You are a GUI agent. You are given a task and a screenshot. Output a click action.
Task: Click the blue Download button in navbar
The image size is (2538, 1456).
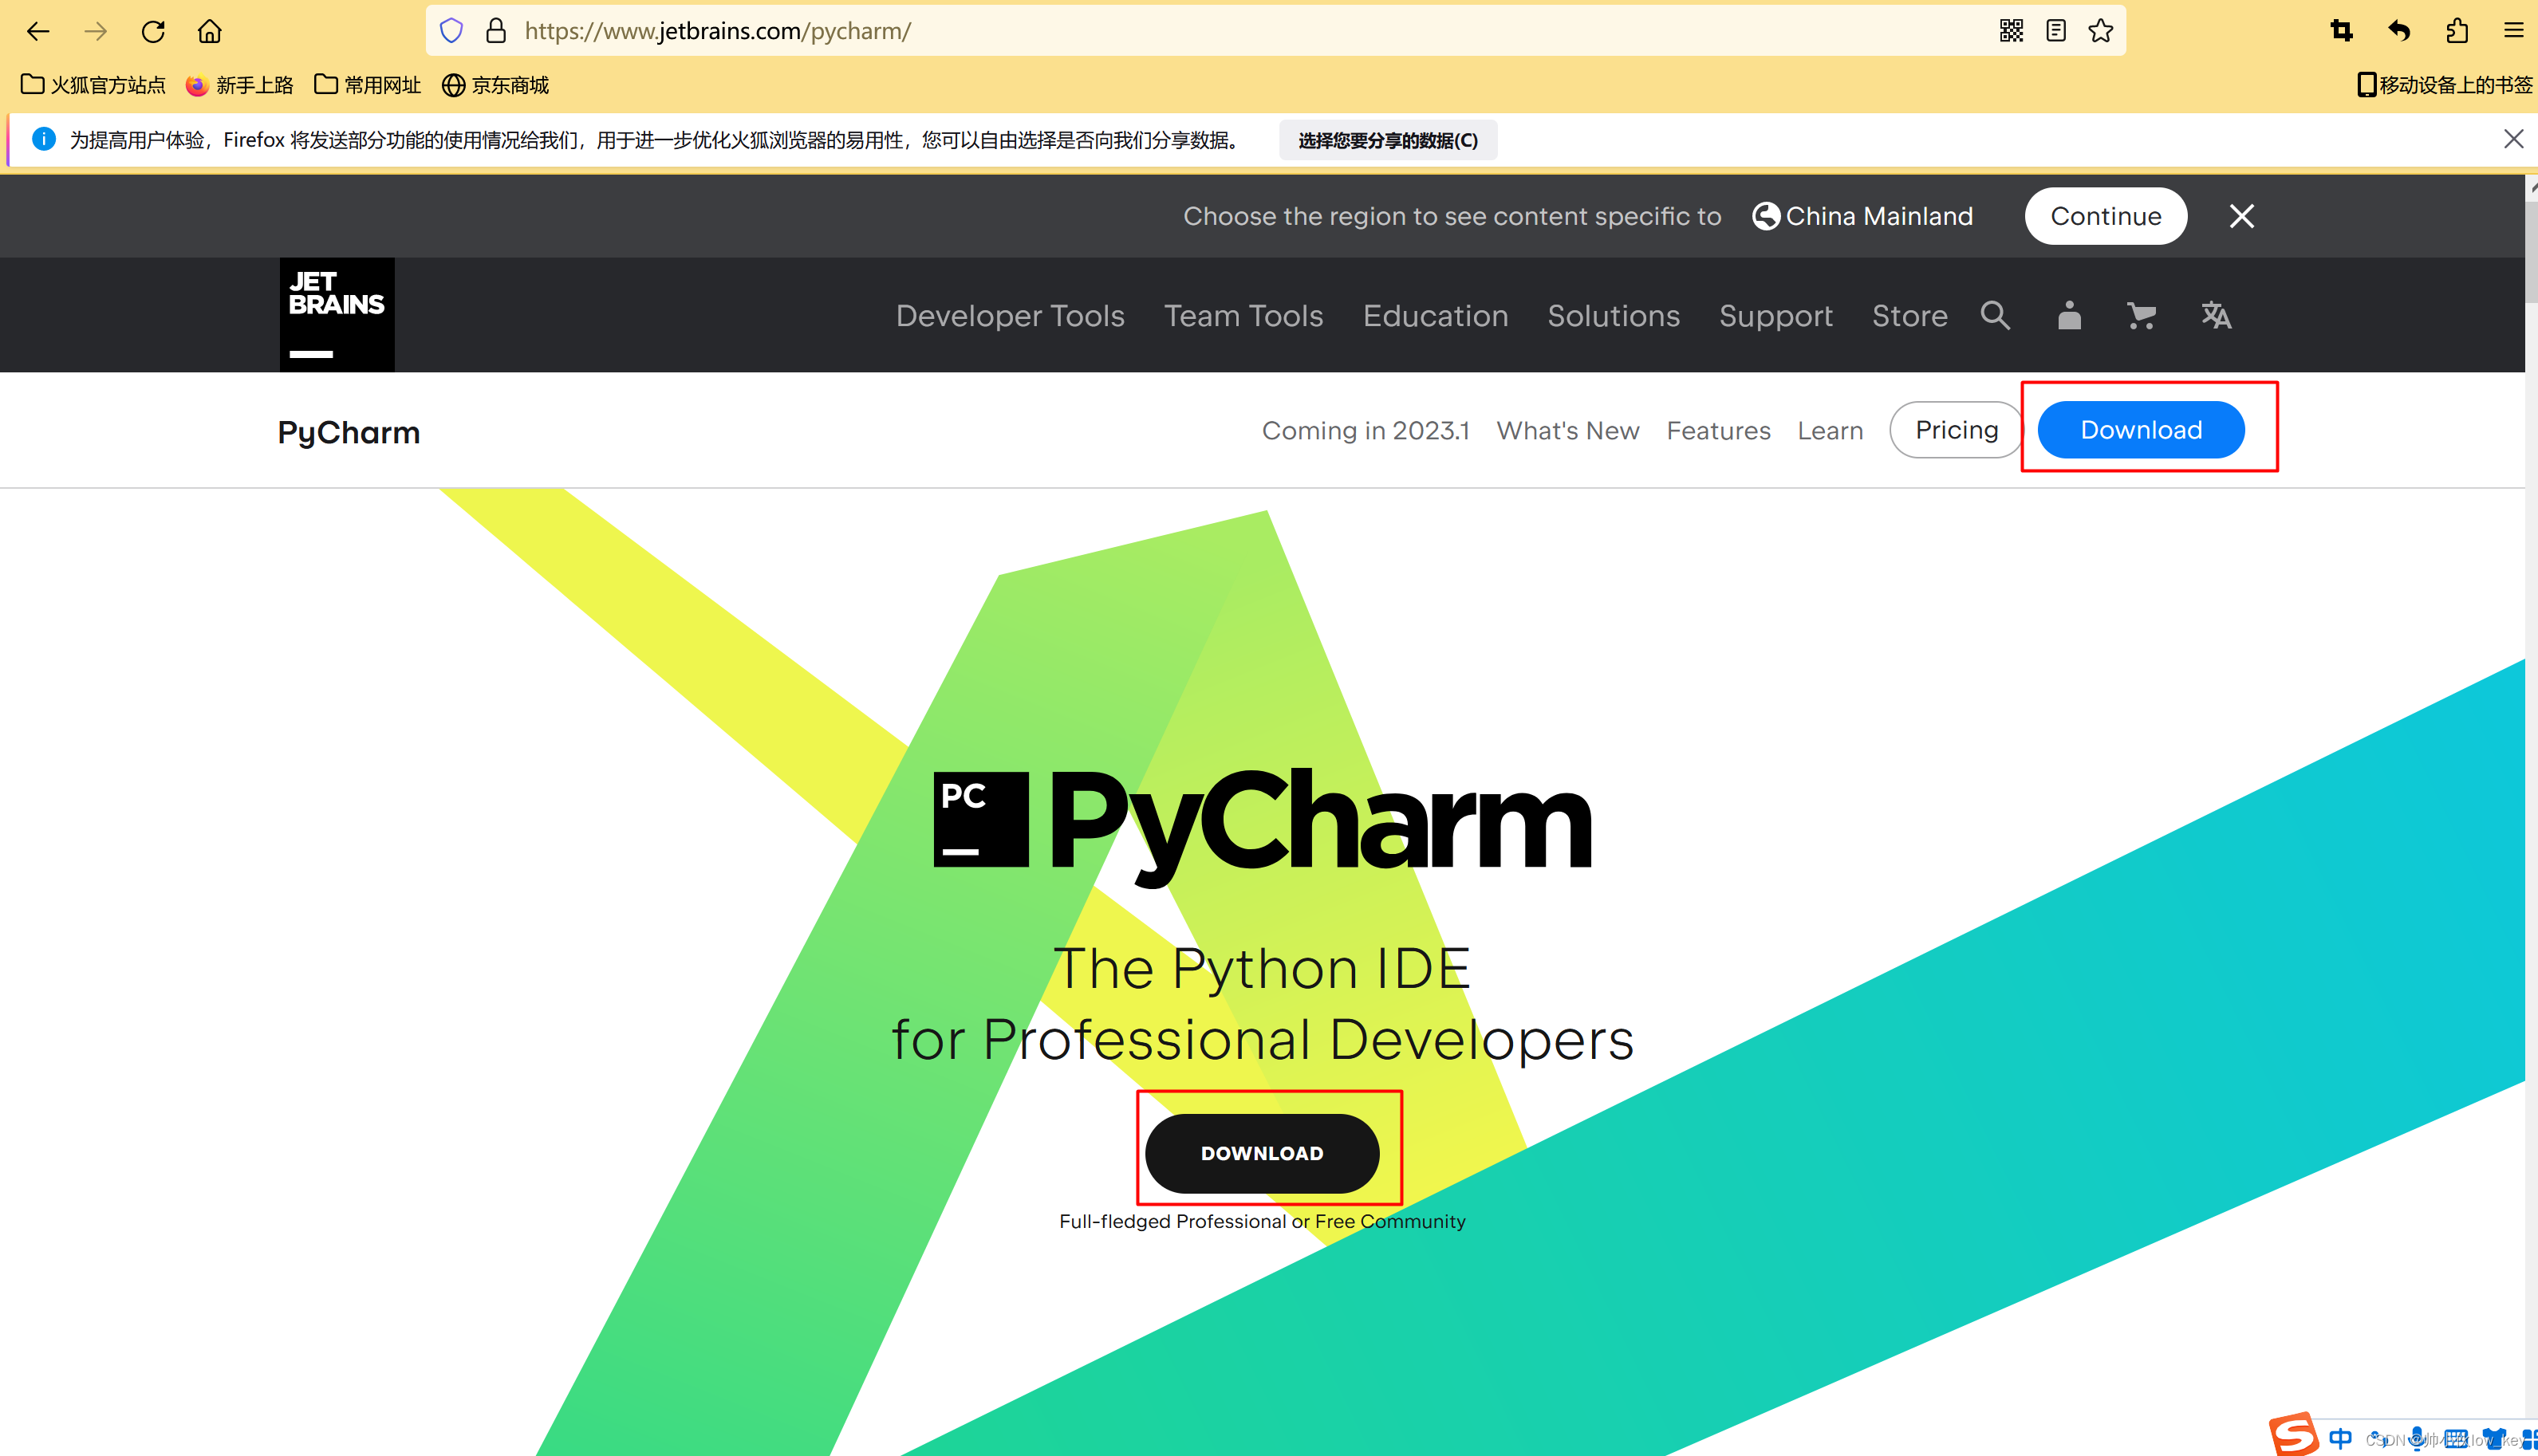point(2141,428)
